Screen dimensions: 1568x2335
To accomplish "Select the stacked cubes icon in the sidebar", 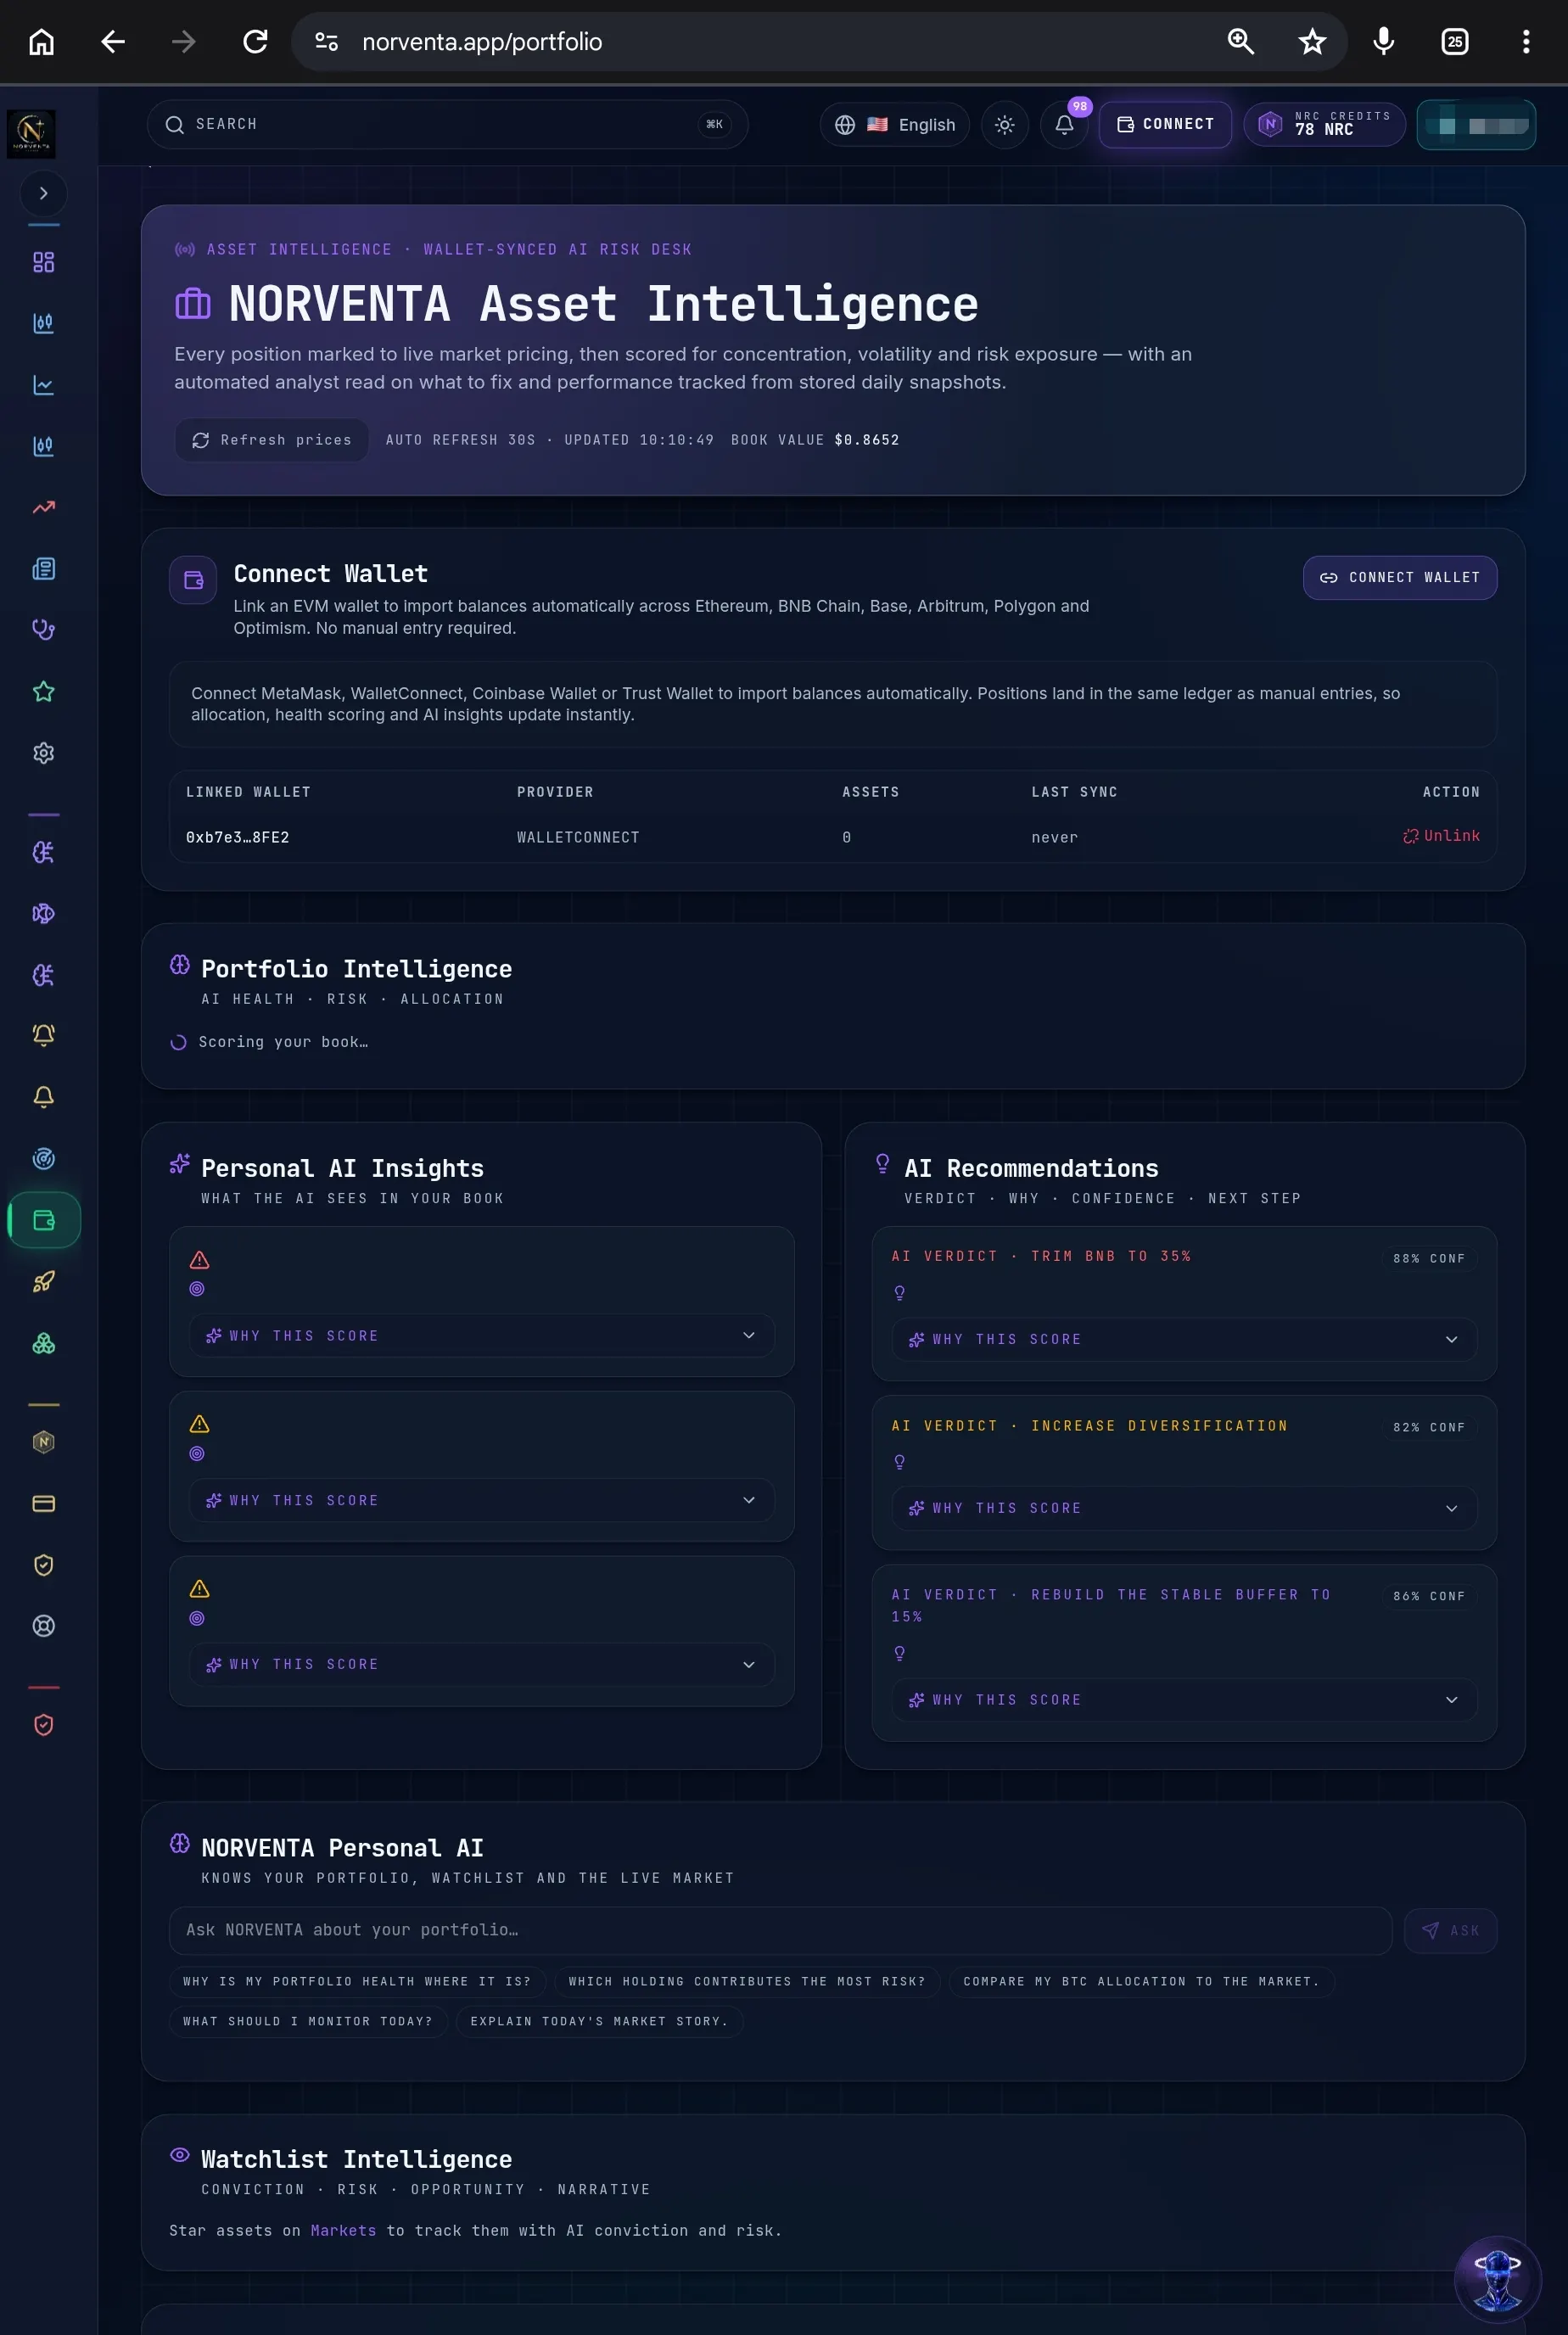I will 43,1343.
